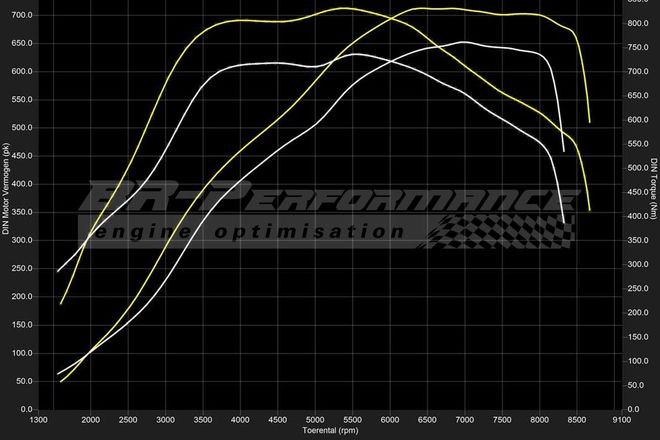Click the white curve's peak near 7000 rpm
This screenshot has height=440, width=660.
click(x=463, y=42)
